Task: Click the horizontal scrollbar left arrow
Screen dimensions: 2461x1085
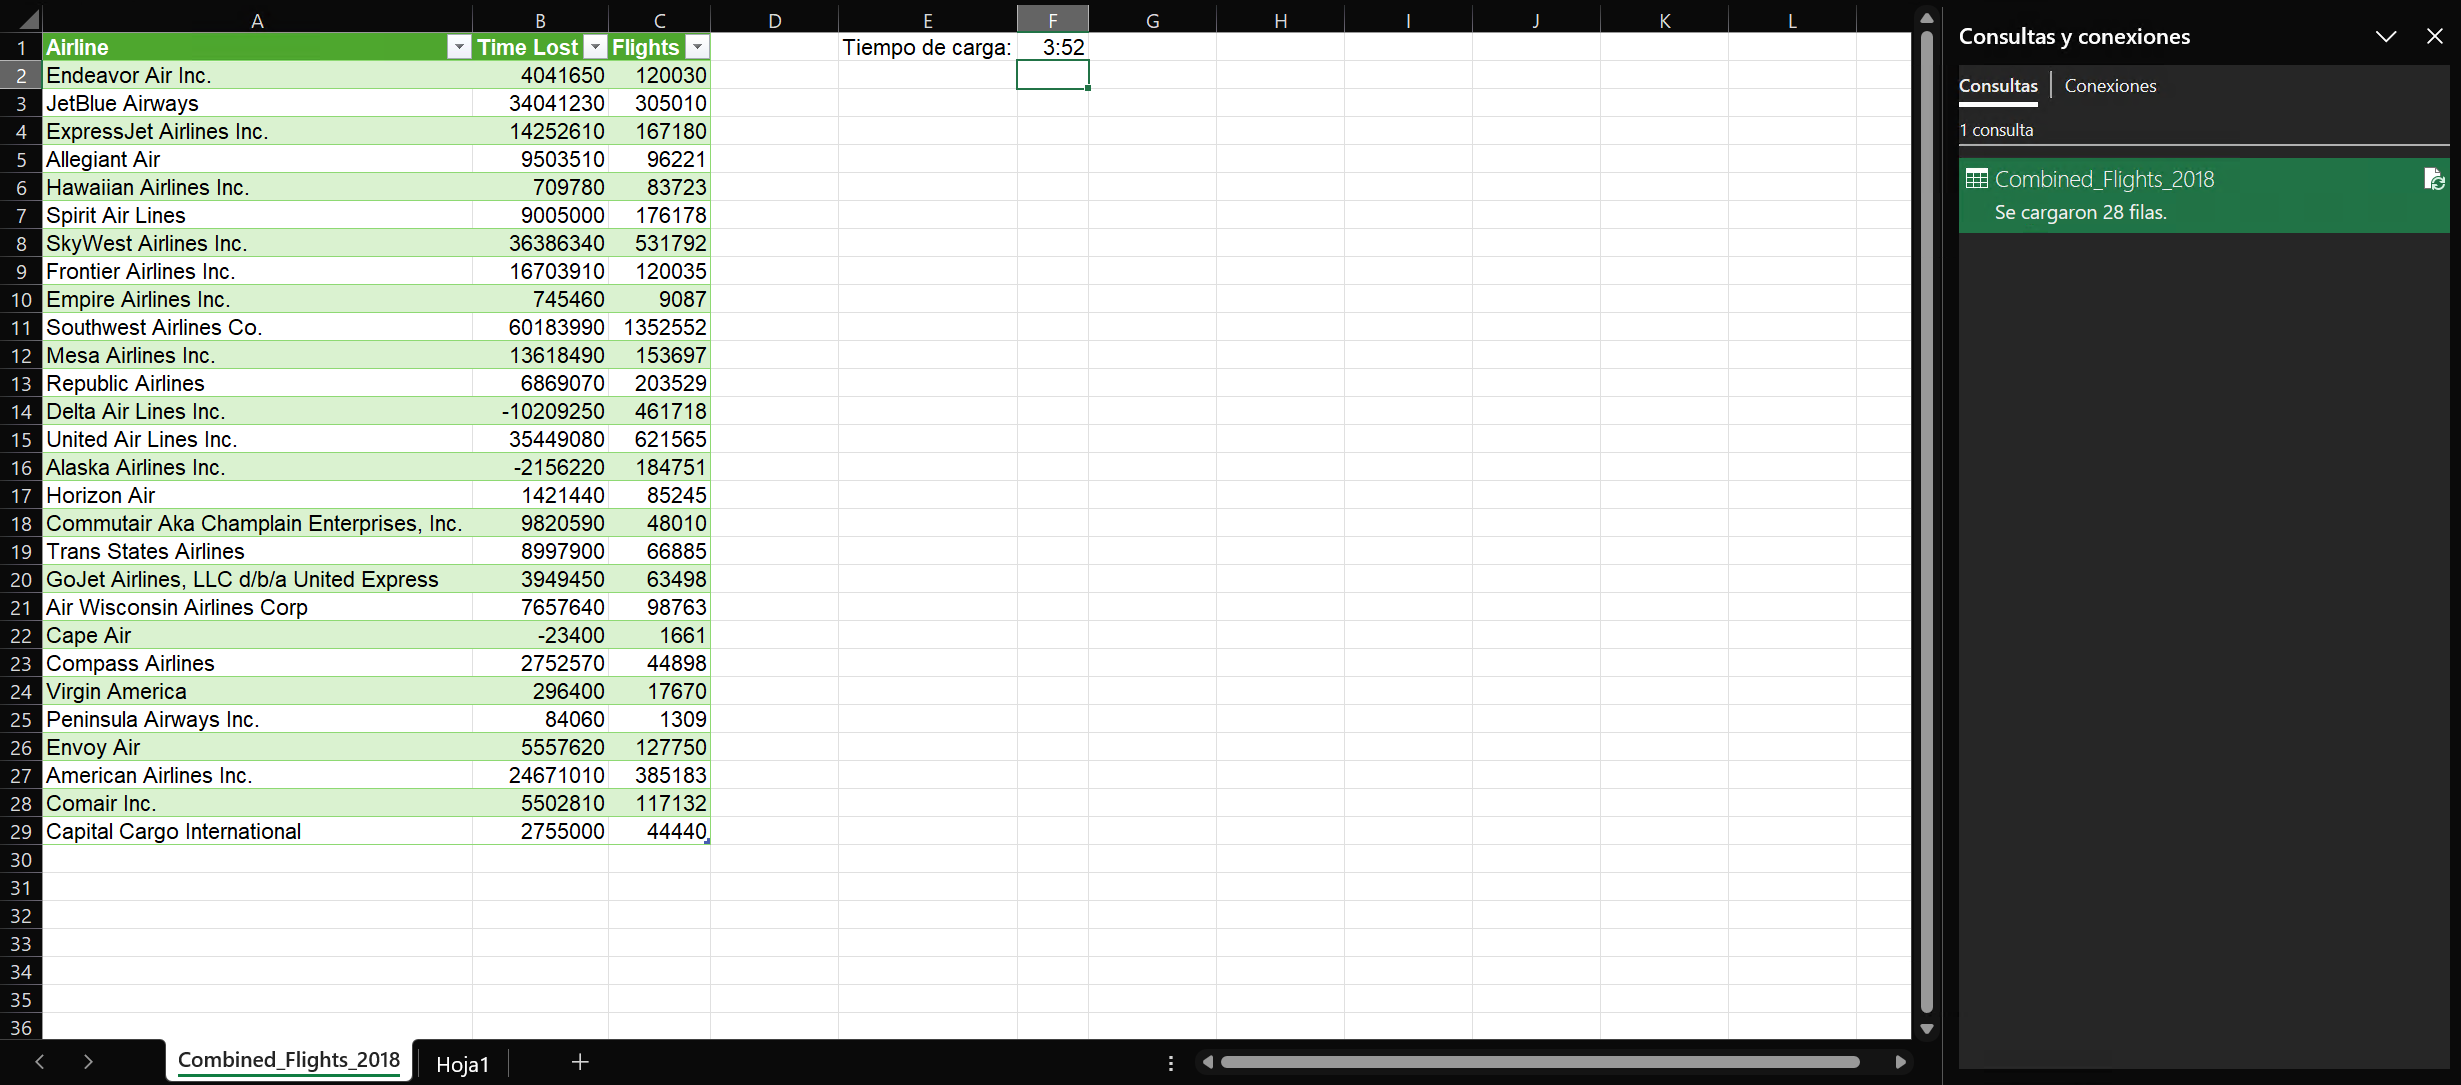Action: pyautogui.click(x=1206, y=1062)
